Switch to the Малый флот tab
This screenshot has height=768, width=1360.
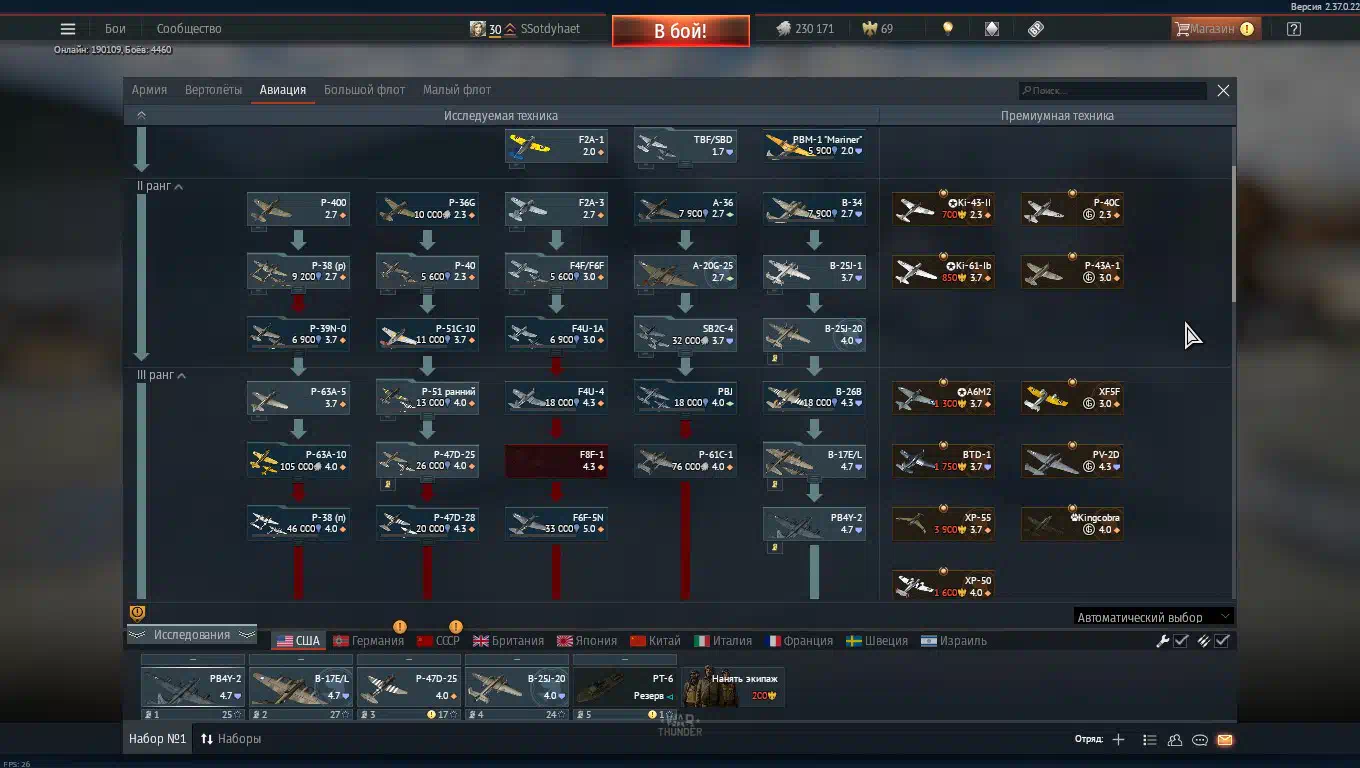pyautogui.click(x=457, y=90)
